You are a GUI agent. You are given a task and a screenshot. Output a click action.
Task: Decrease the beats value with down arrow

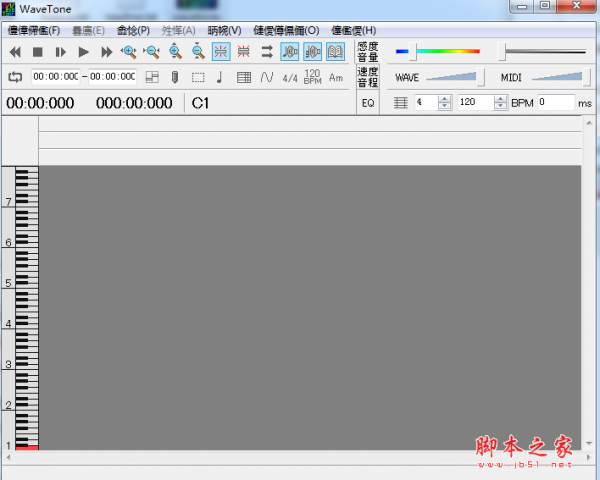pyautogui.click(x=444, y=106)
